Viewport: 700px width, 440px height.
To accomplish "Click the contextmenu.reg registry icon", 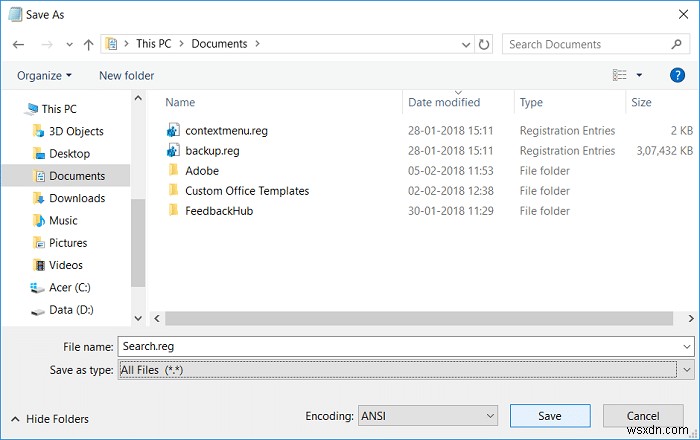I will point(173,130).
